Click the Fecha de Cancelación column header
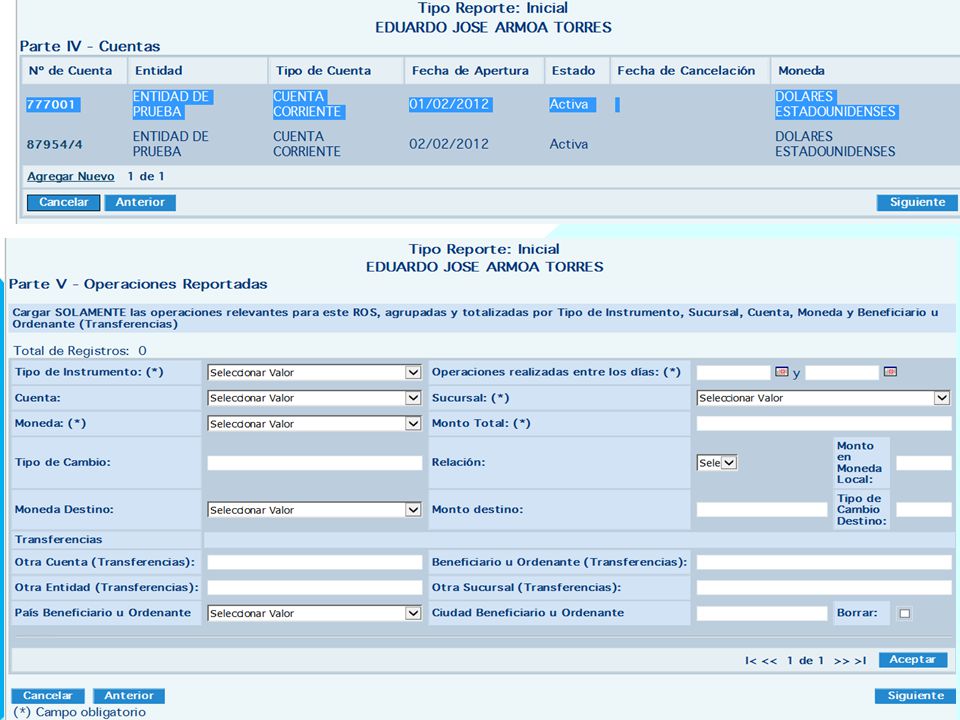Viewport: 960px width, 720px height. (686, 70)
